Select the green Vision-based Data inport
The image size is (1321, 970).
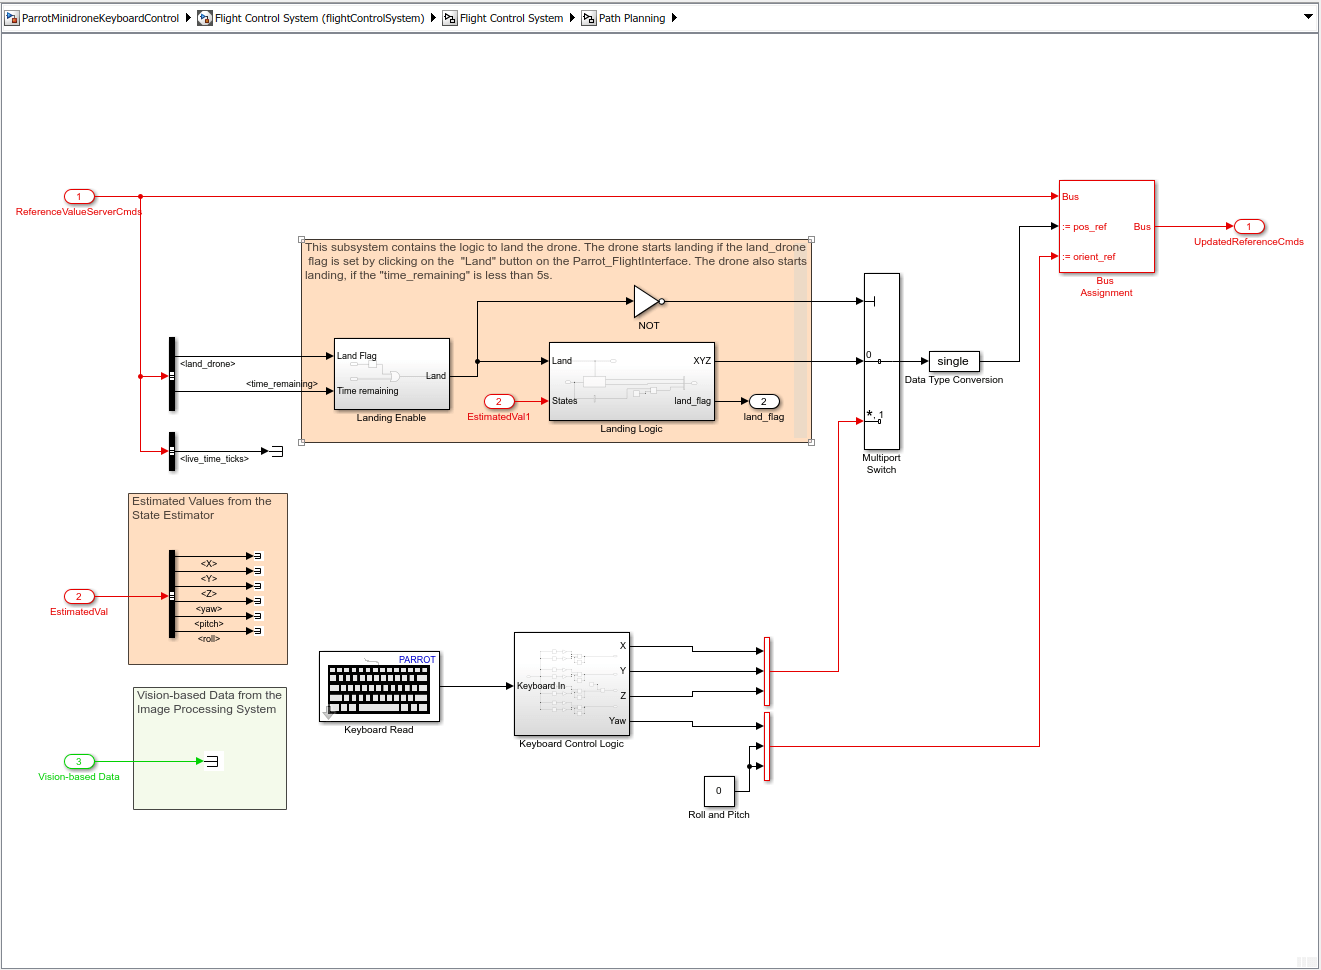[79, 762]
